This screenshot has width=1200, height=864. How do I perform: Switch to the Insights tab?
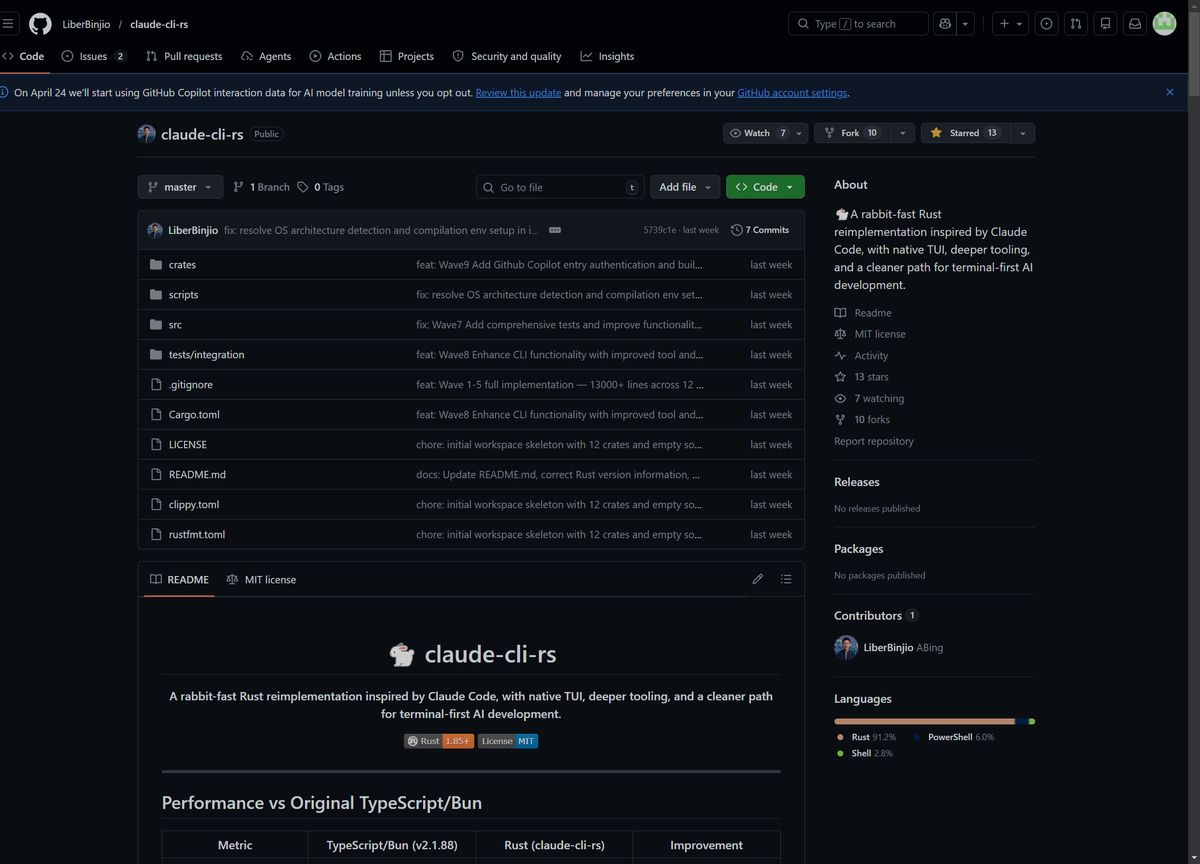point(607,56)
